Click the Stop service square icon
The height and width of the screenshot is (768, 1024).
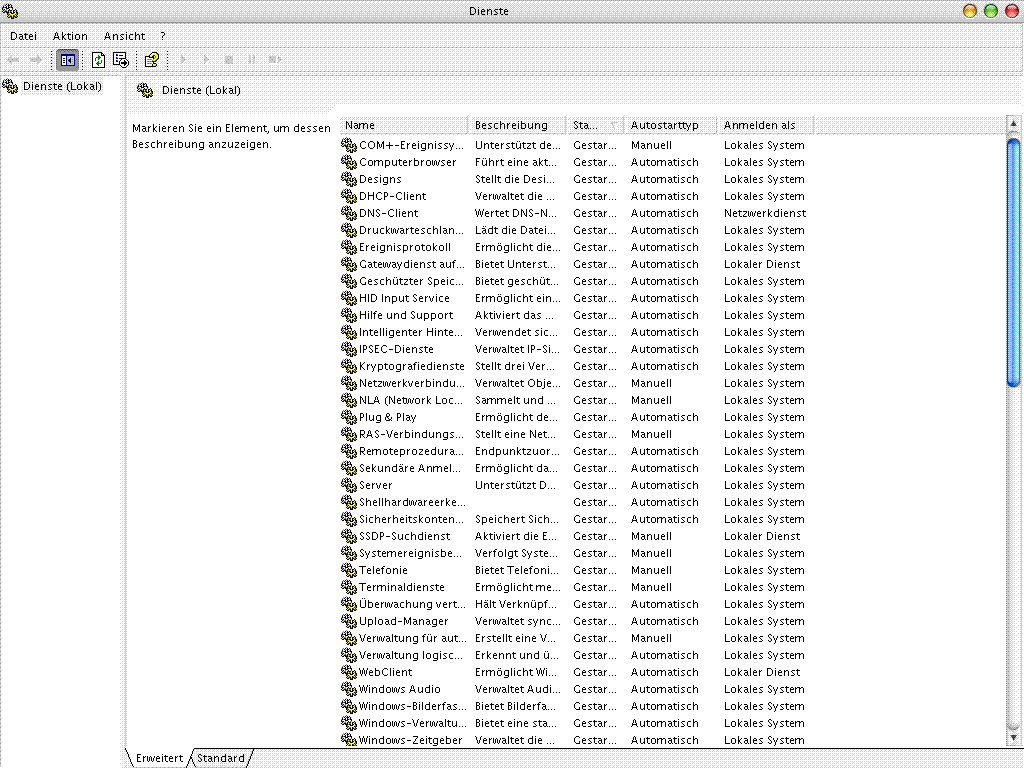pos(229,59)
